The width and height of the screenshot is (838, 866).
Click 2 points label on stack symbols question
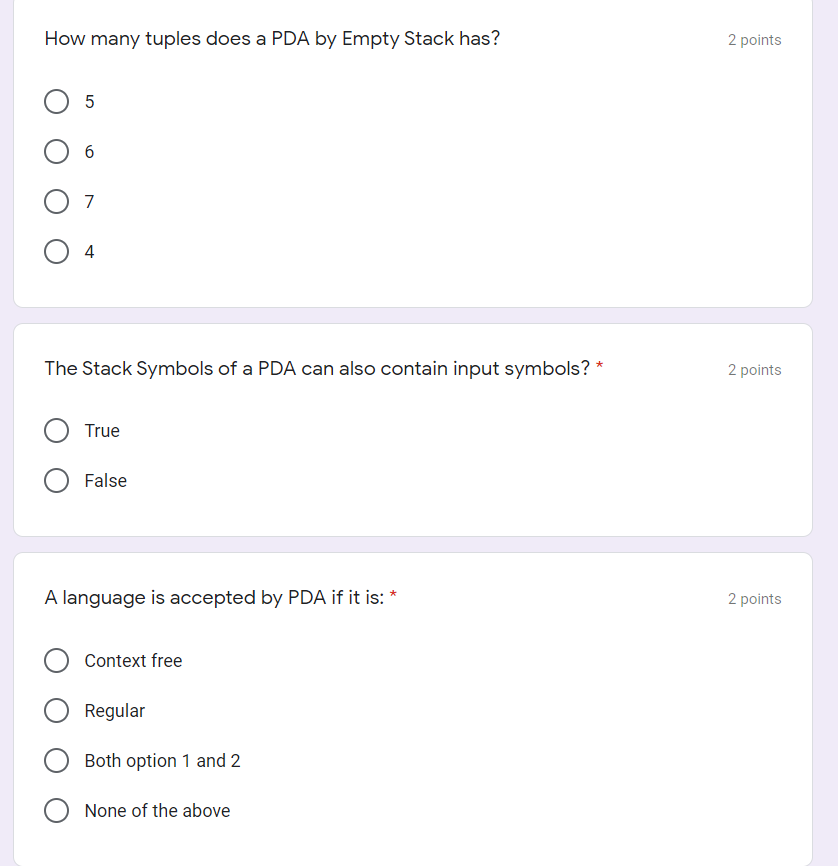pos(754,370)
